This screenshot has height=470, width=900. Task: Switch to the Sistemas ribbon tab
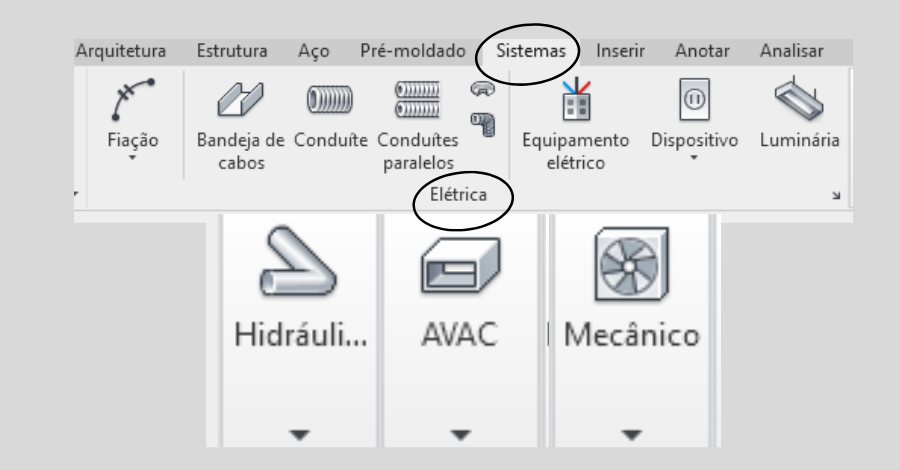[x=530, y=50]
